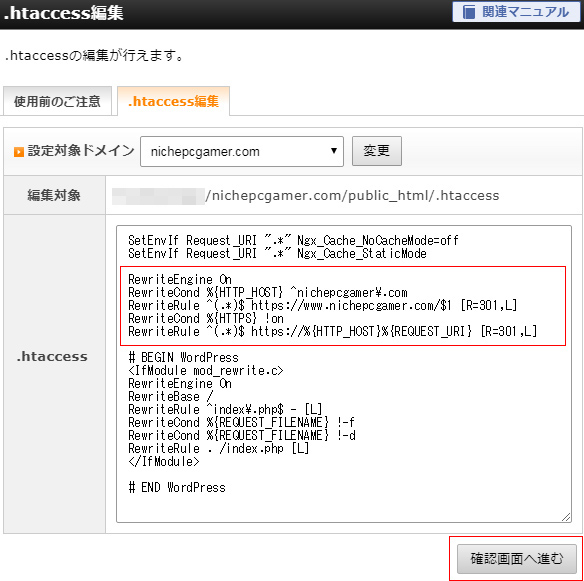Click the 'RewriteRule ^index¥.php$ - [L]' line
The image size is (584, 581).
(225, 409)
